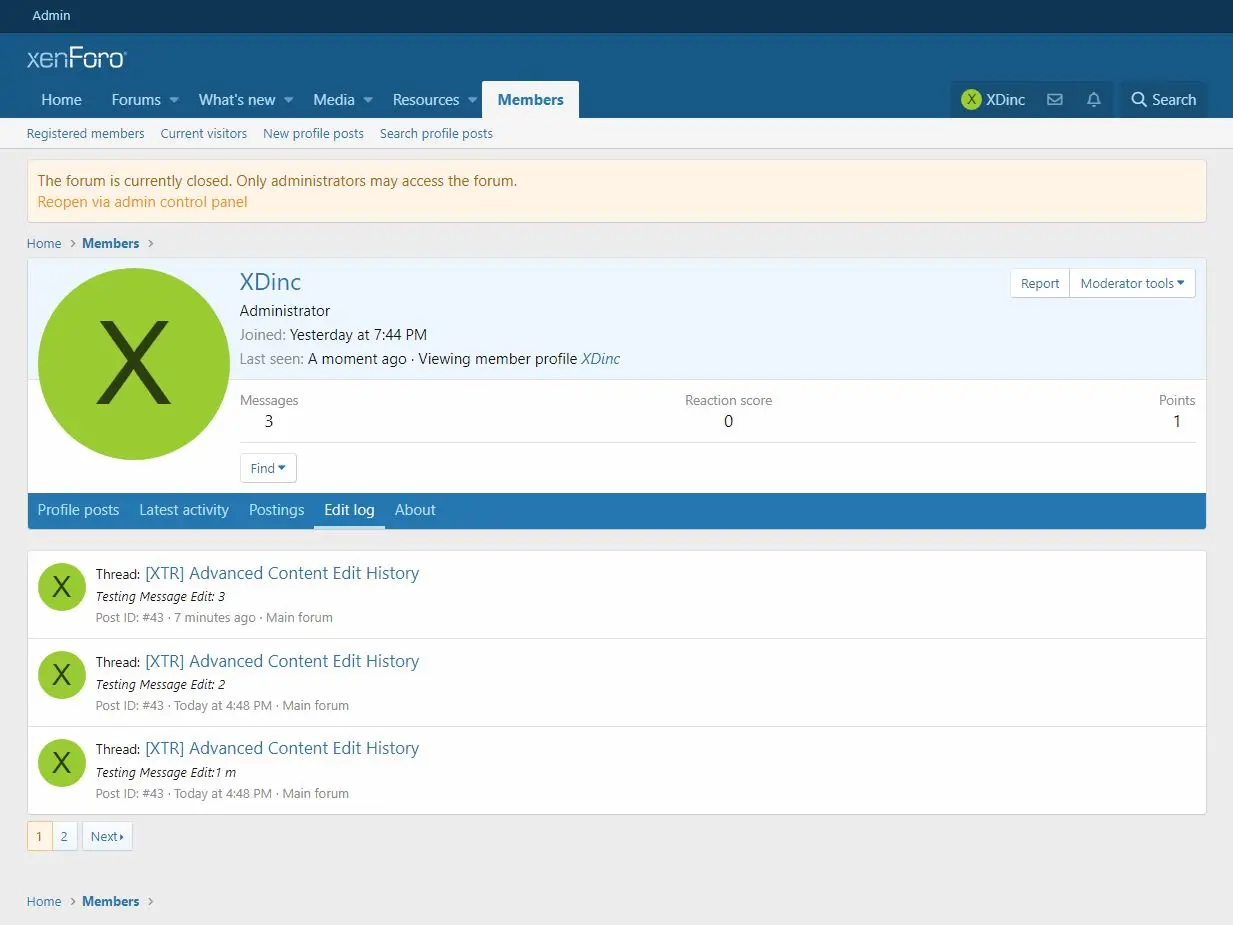Open thread title above Testing Message Edit: 2
Viewport: 1233px width, 925px height.
coord(282,661)
